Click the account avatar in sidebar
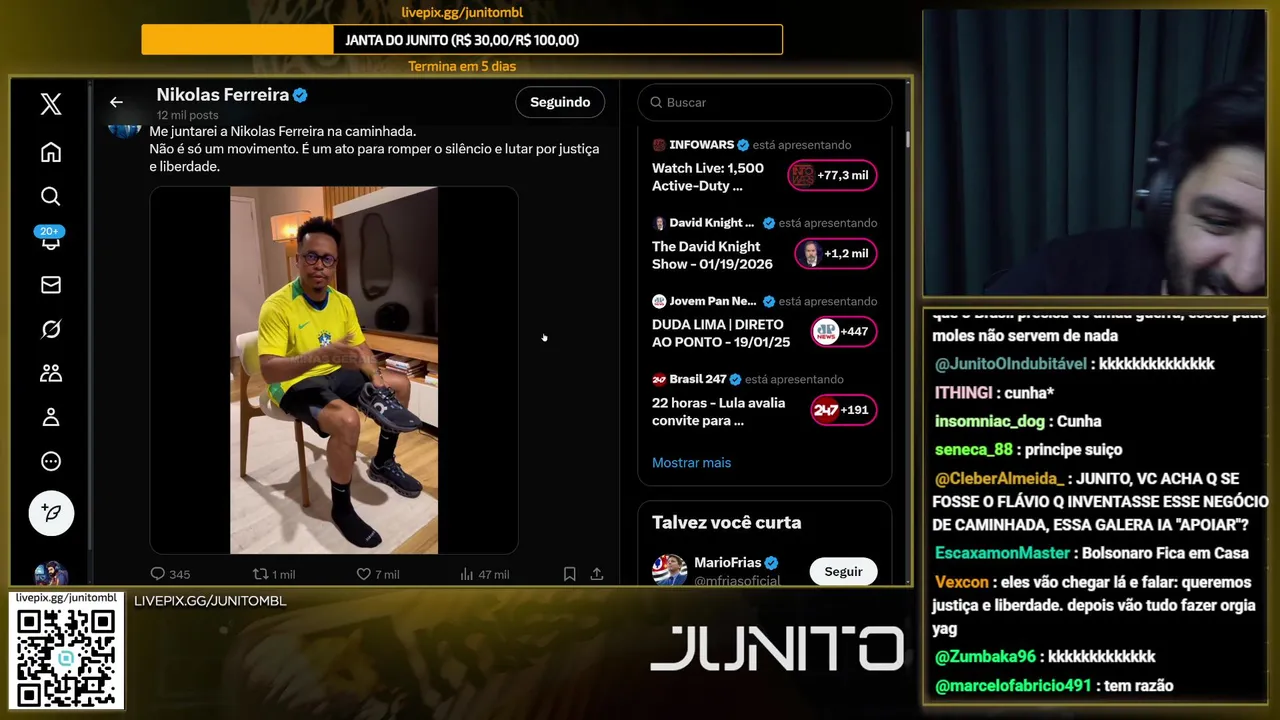 pos(51,574)
